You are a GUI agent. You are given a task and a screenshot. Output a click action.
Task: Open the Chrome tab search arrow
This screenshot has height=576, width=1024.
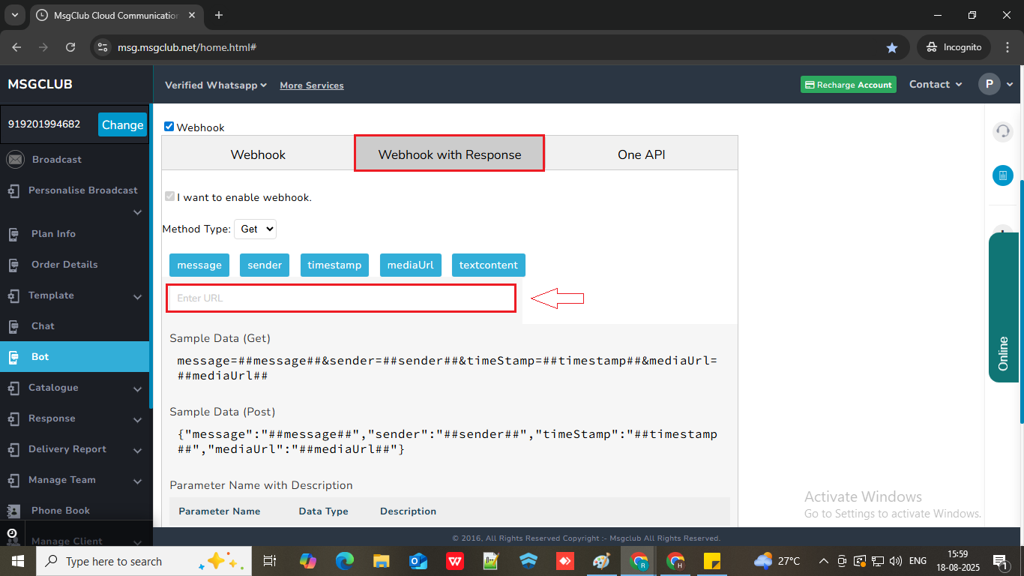tap(14, 15)
